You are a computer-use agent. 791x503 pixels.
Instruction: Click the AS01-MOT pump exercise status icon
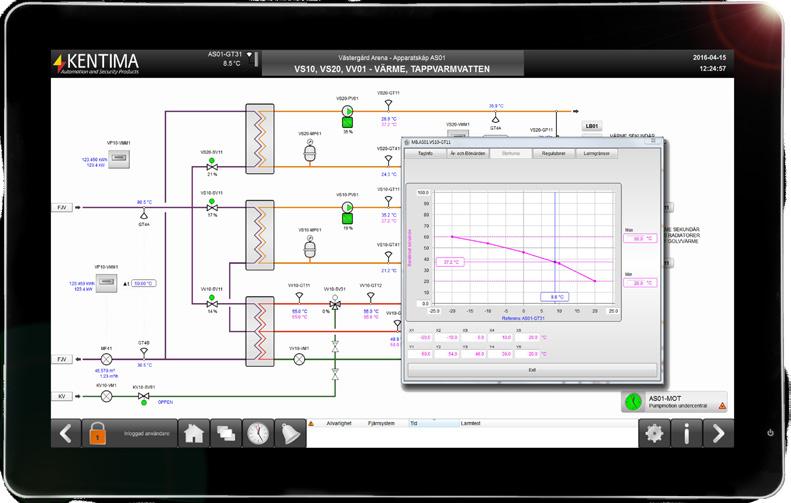point(633,402)
